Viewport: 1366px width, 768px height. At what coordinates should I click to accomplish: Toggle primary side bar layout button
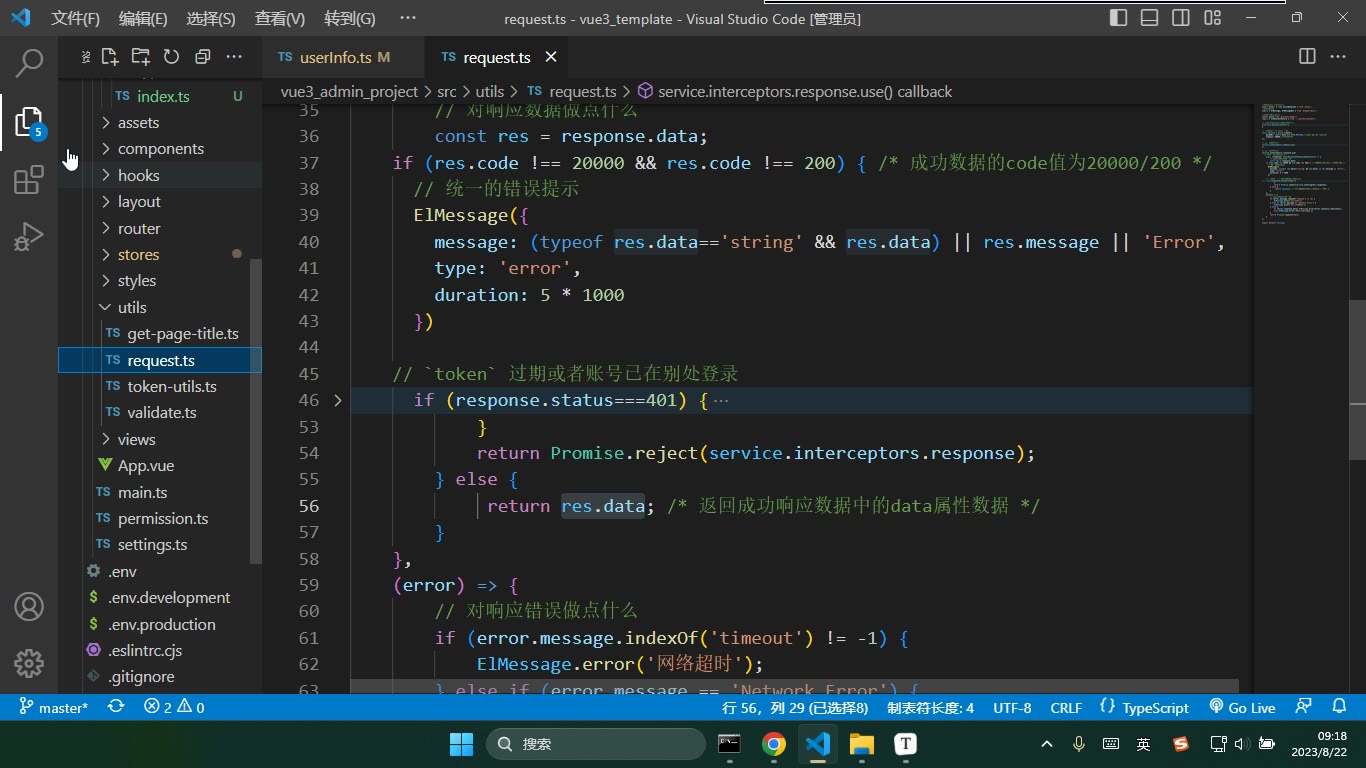pos(1119,18)
